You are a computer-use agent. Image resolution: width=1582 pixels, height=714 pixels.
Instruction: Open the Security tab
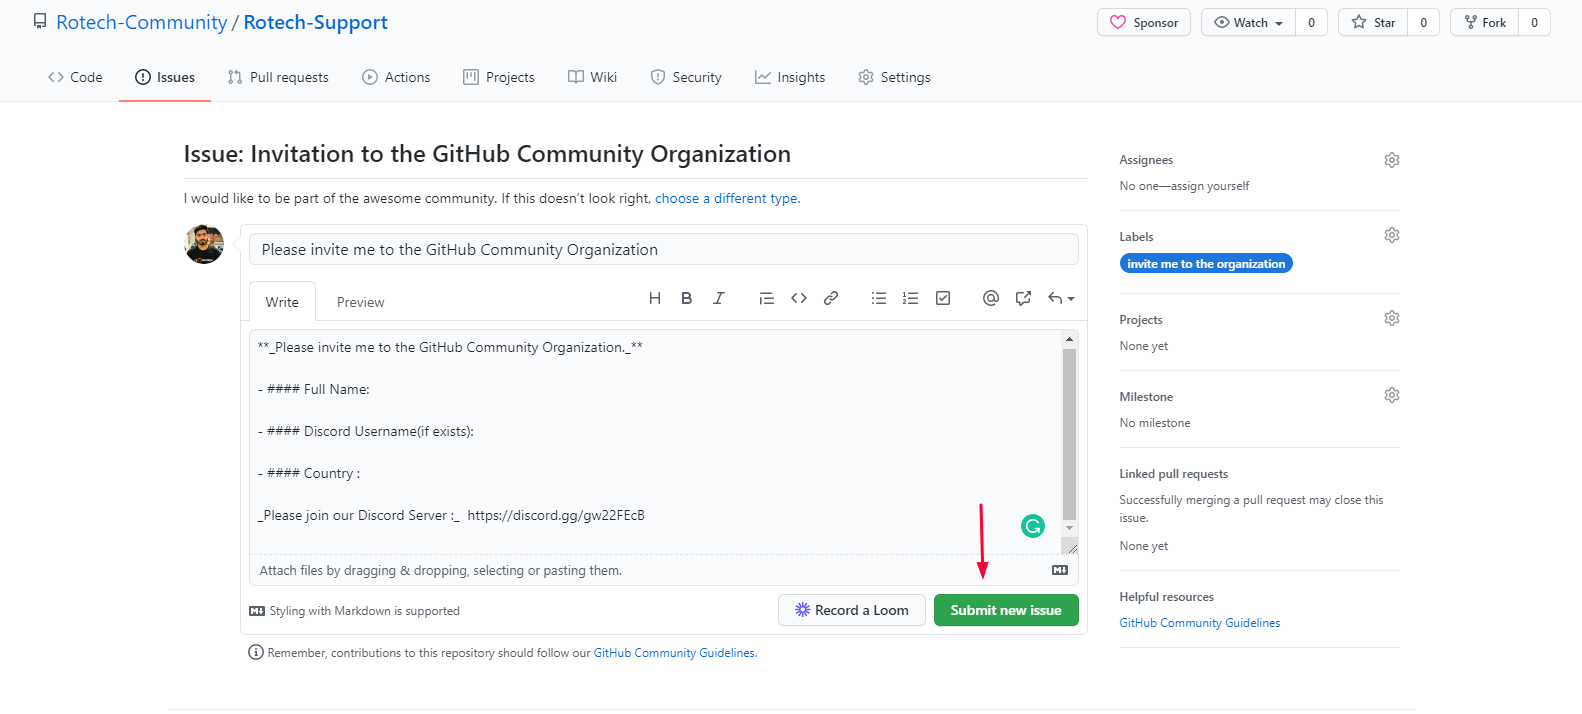[x=686, y=77]
